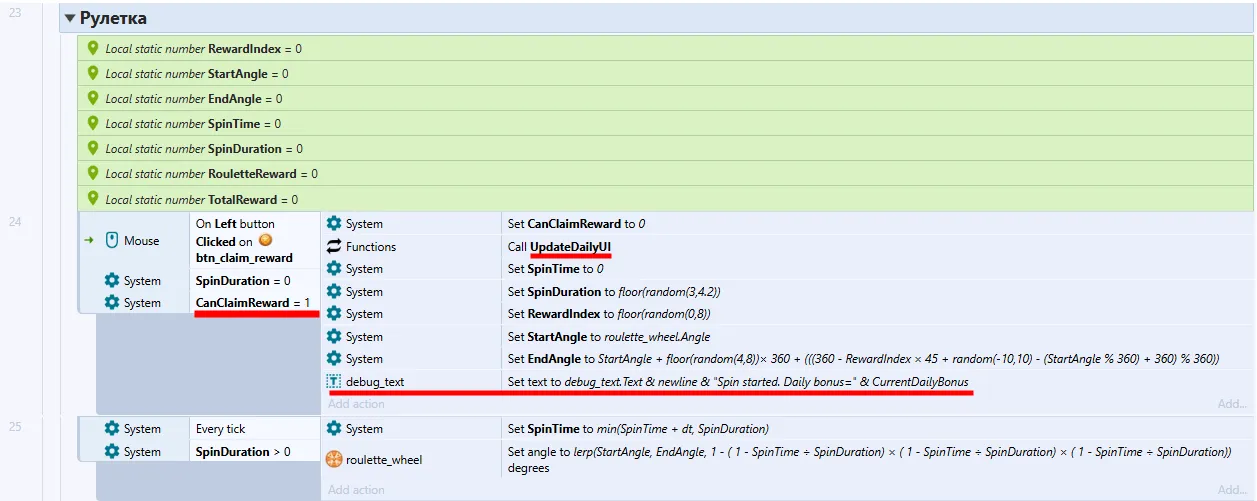Click Add action under the debug_text action
The image size is (1257, 501).
pos(356,403)
